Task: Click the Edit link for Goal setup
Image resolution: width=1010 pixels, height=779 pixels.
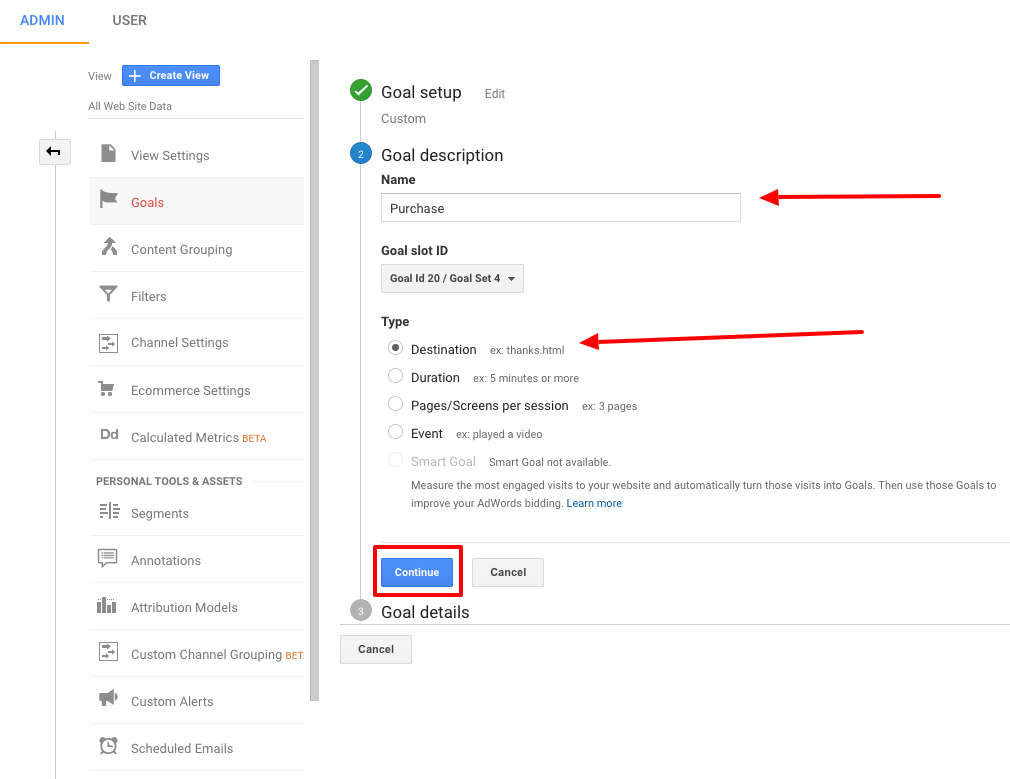Action: point(495,94)
